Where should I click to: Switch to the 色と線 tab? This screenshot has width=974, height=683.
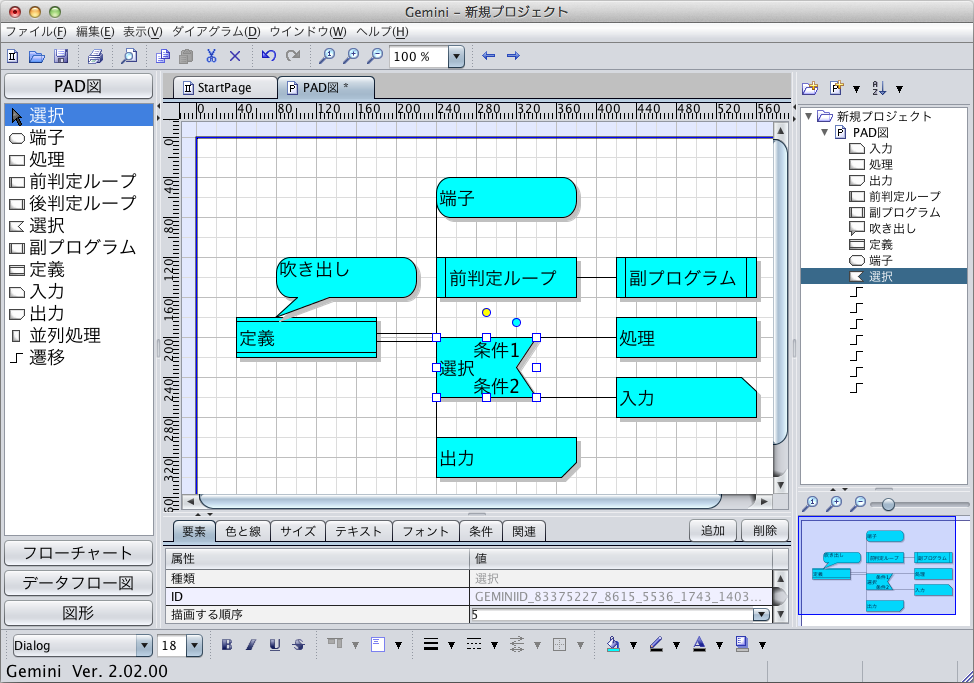243,531
